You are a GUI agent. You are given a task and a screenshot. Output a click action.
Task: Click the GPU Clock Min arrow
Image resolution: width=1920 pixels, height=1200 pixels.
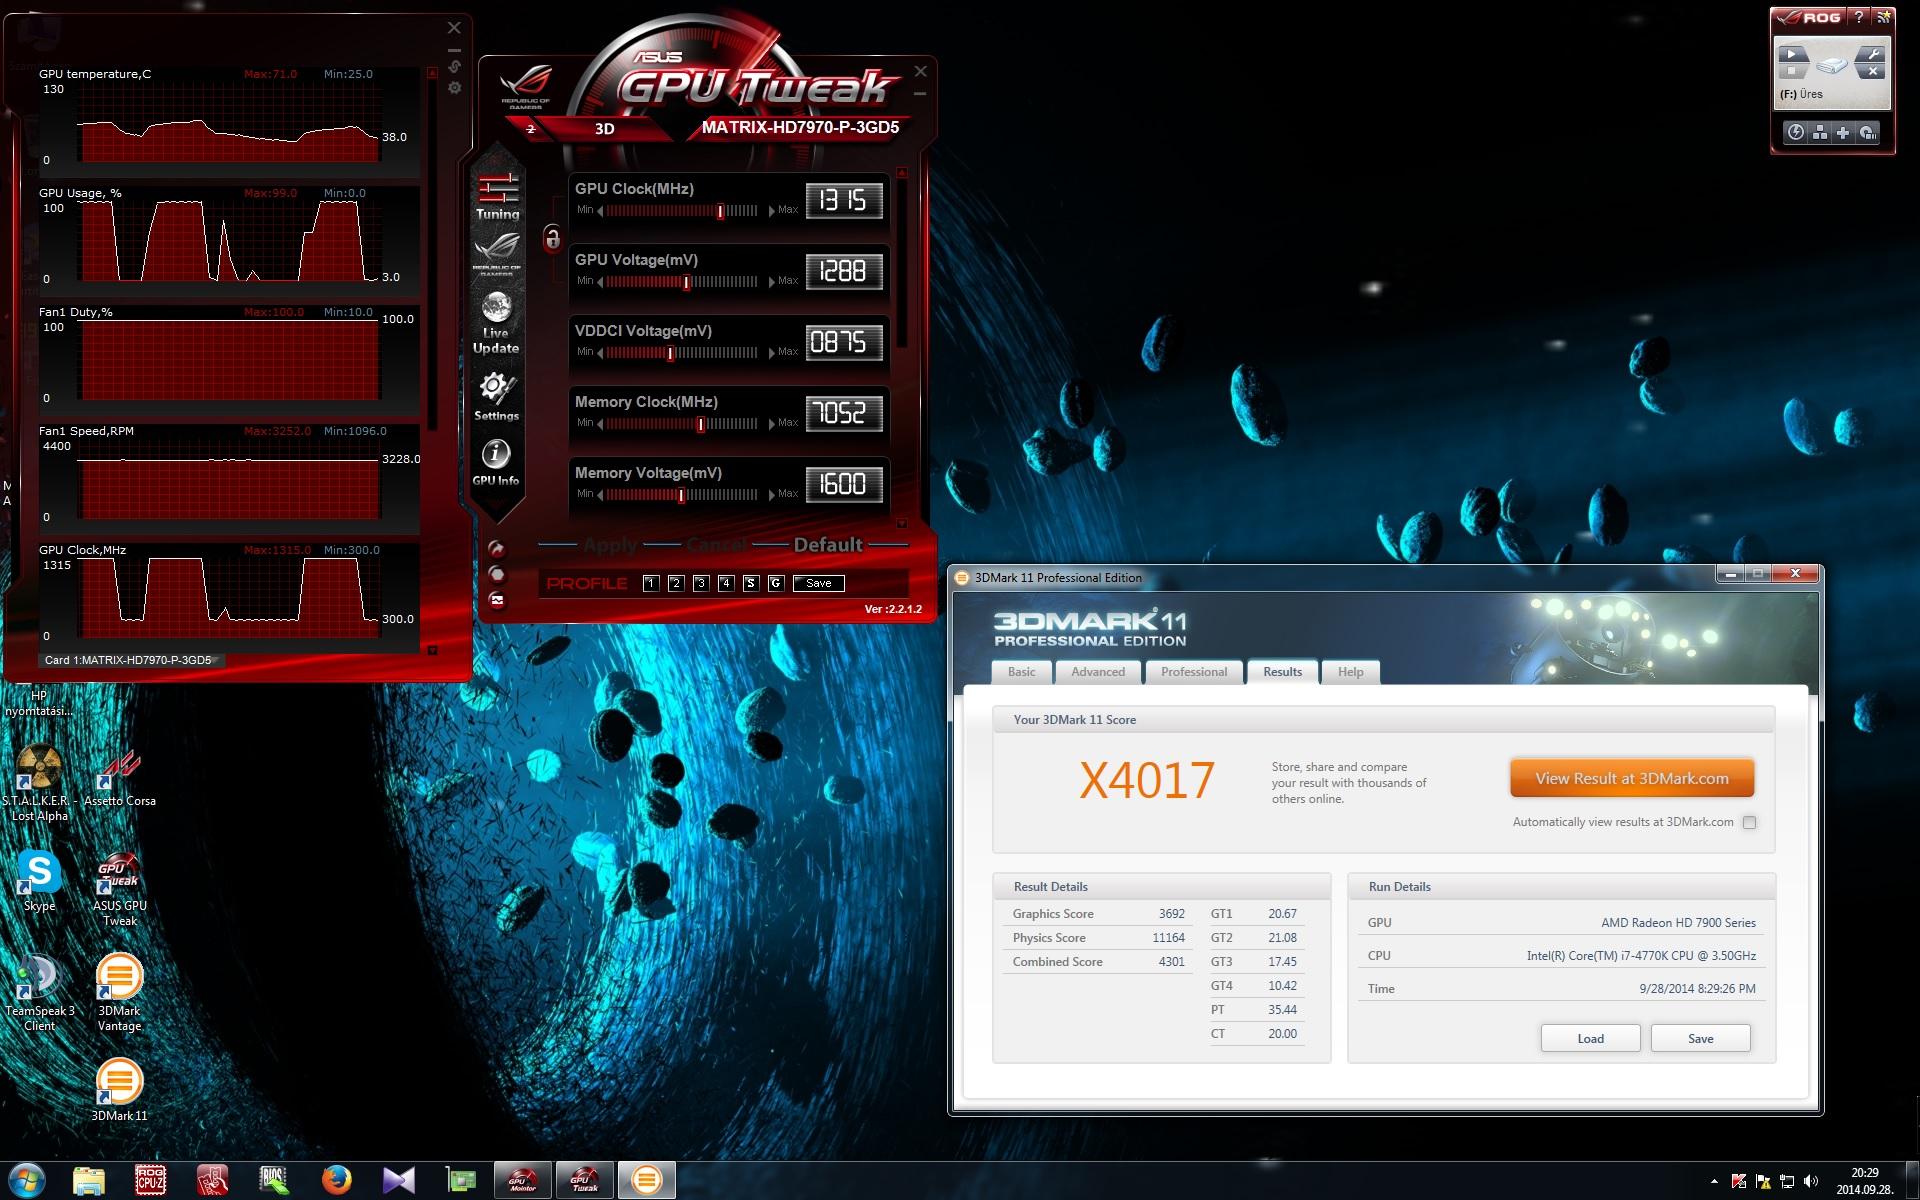(x=600, y=211)
